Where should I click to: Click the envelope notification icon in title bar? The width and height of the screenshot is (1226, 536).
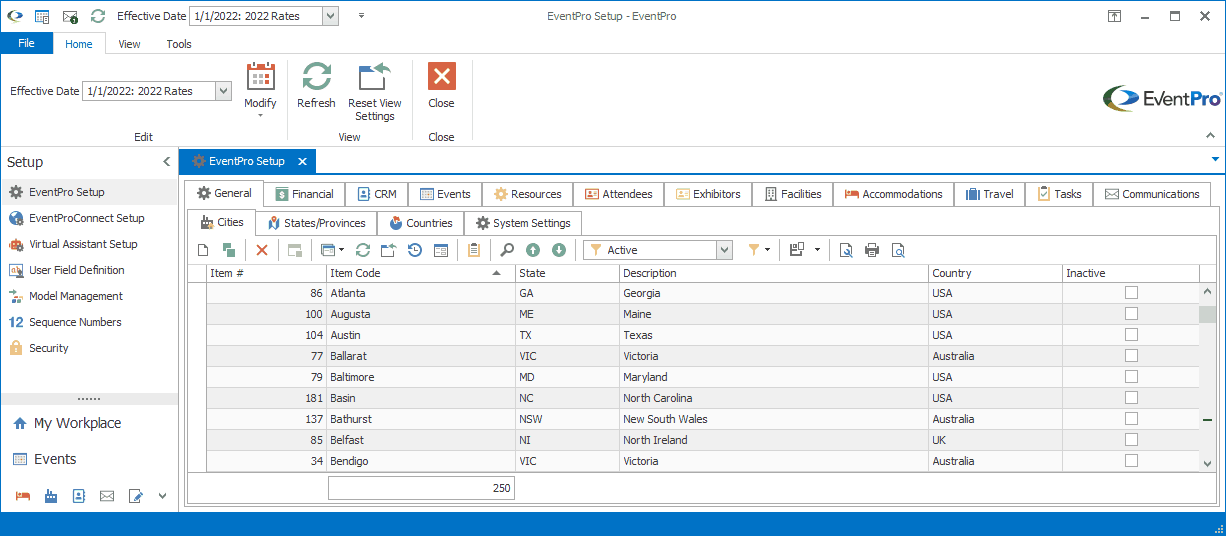[70, 16]
